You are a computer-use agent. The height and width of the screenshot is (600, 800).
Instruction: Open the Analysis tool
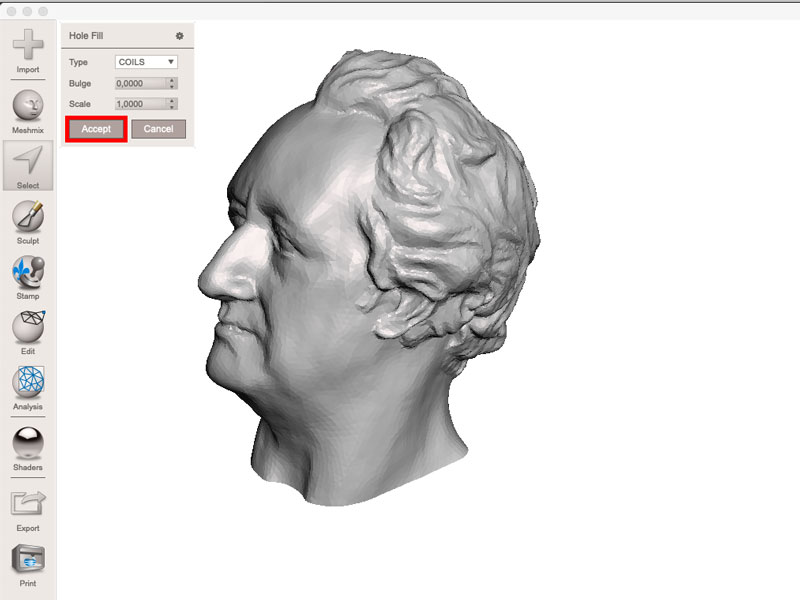point(28,388)
